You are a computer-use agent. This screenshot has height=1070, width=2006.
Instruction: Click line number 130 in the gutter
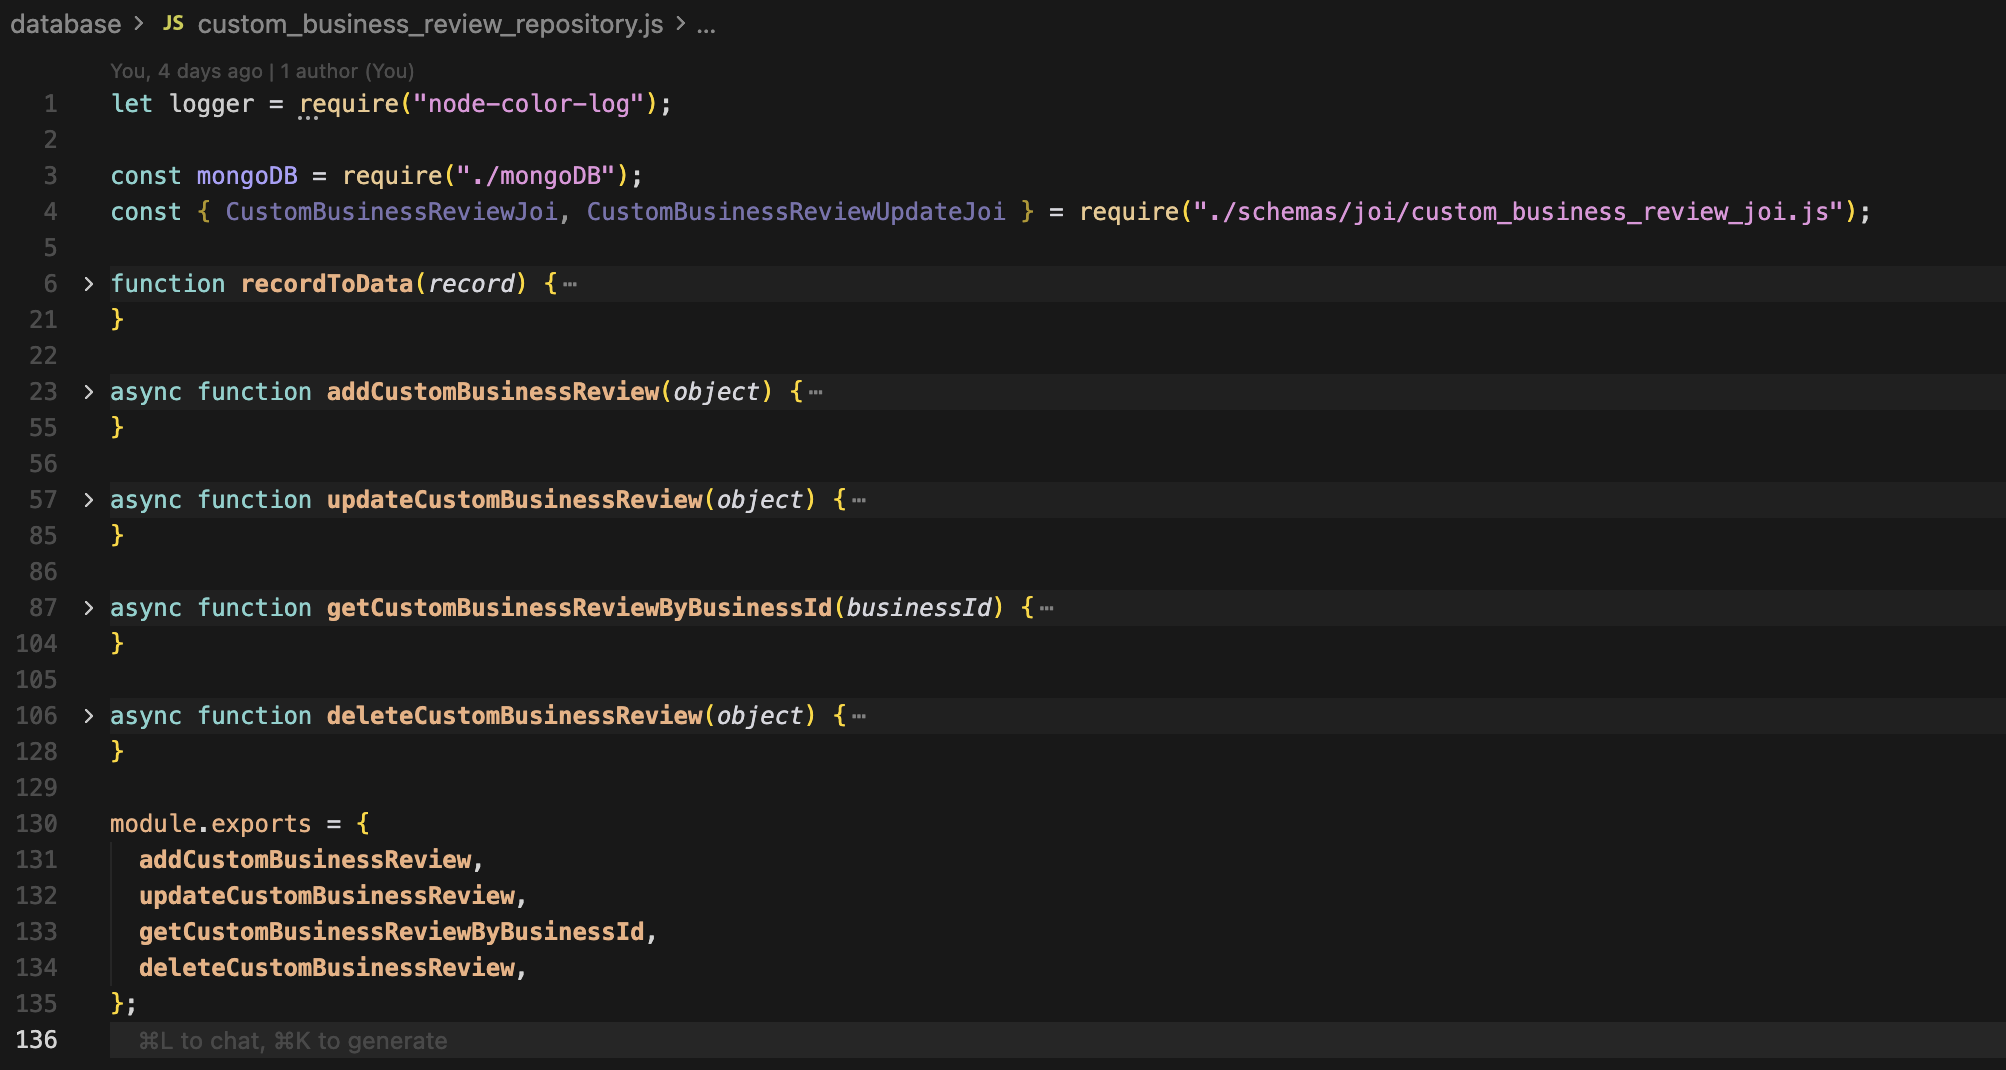[x=37, y=824]
